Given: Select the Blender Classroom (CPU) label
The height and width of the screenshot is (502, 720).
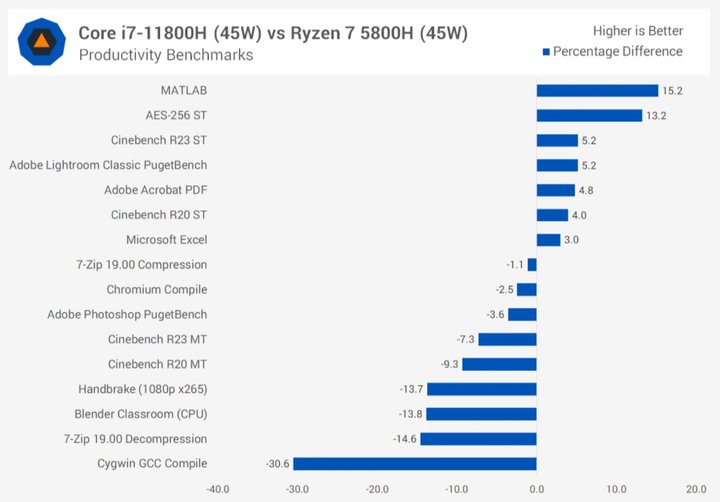Looking at the screenshot, I should point(141,414).
